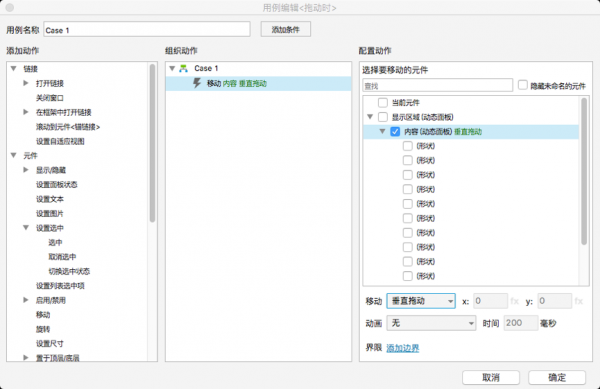Expand the 启用/禁用 action group
600x389 pixels.
(x=26, y=300)
